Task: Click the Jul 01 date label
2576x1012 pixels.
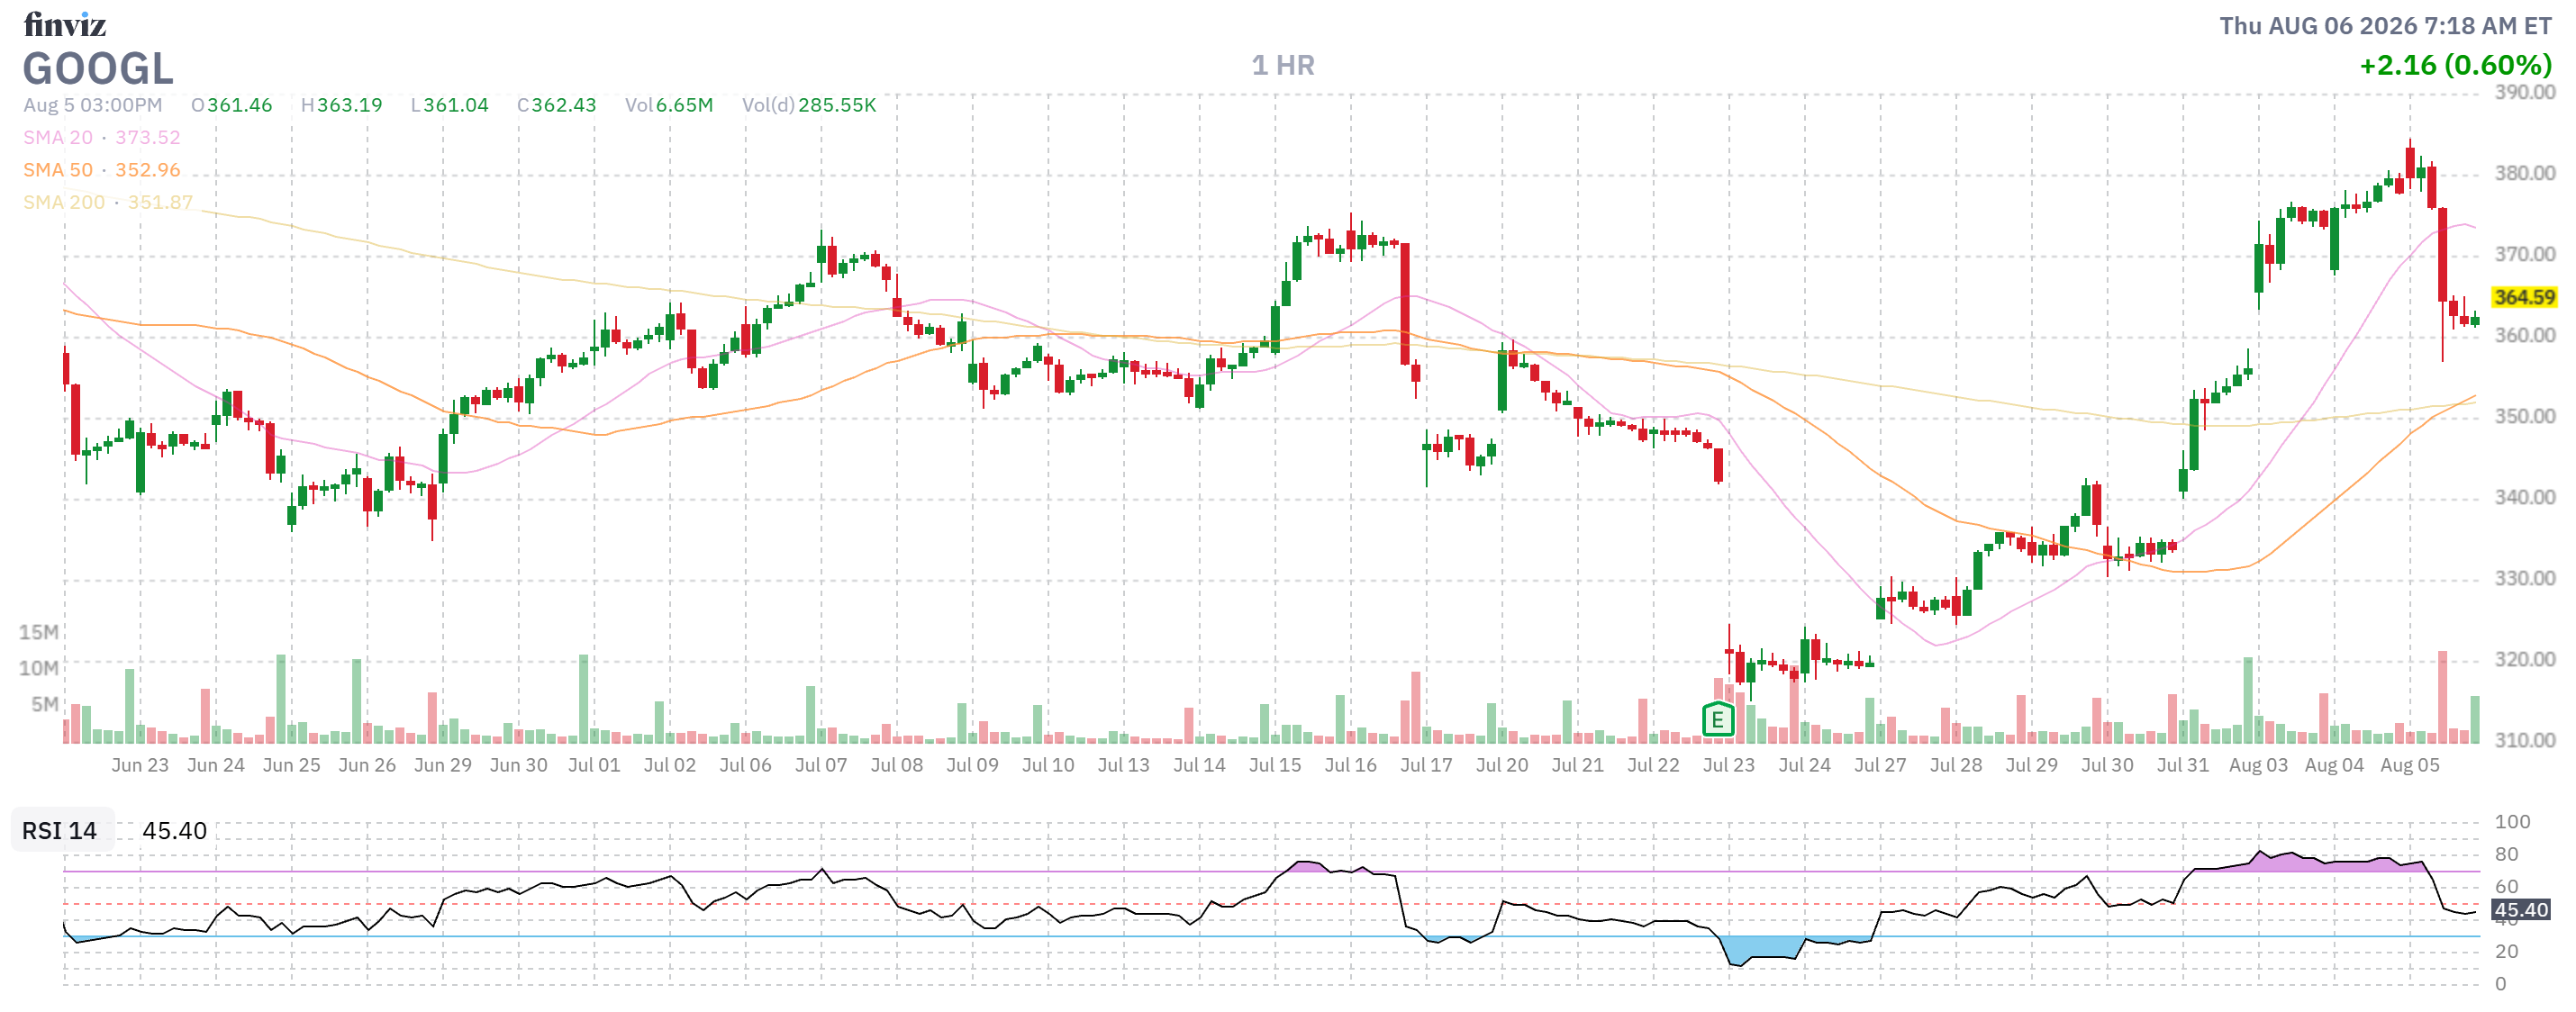Action: coord(594,765)
